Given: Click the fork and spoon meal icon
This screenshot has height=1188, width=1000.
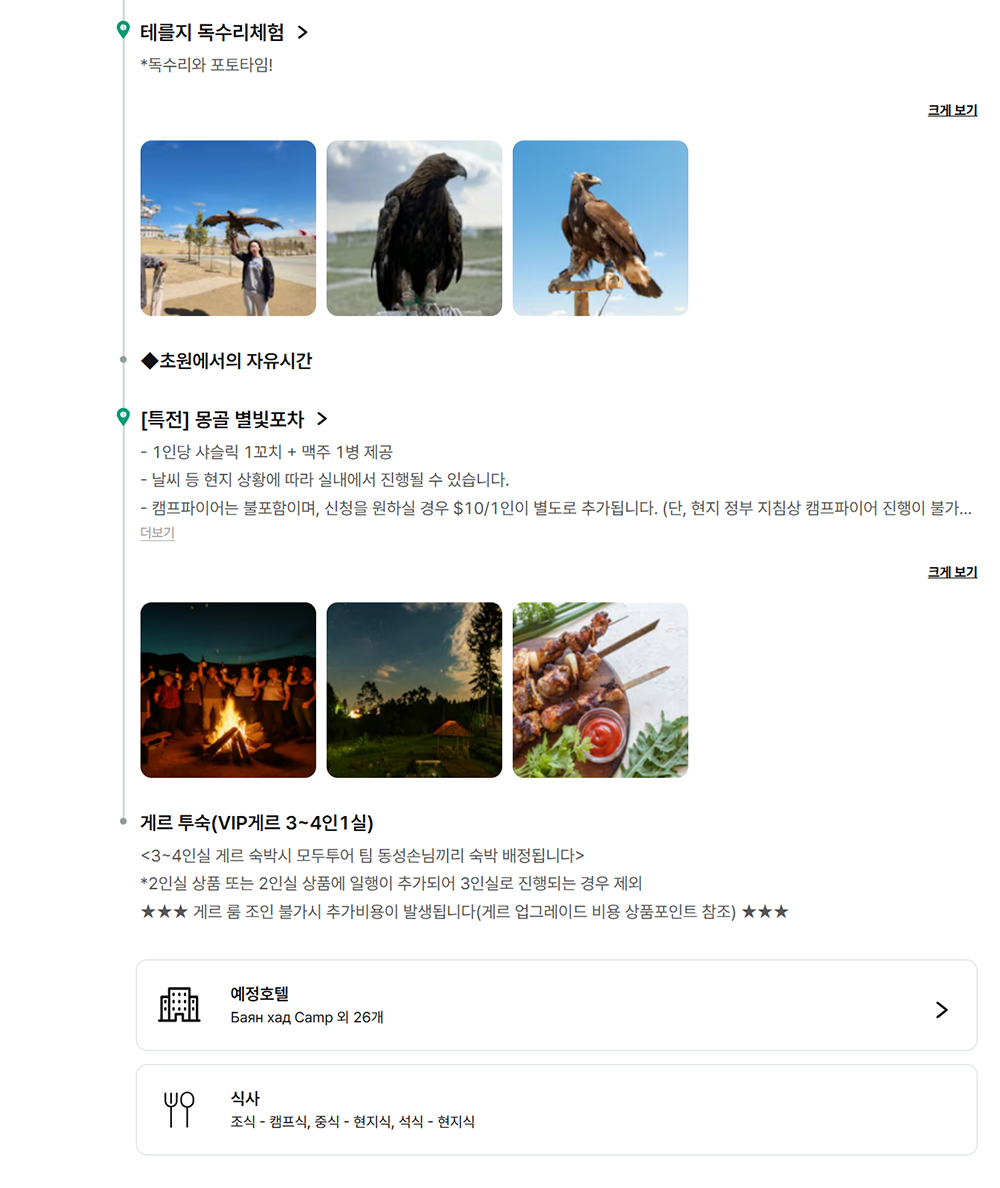Looking at the screenshot, I should (179, 1109).
